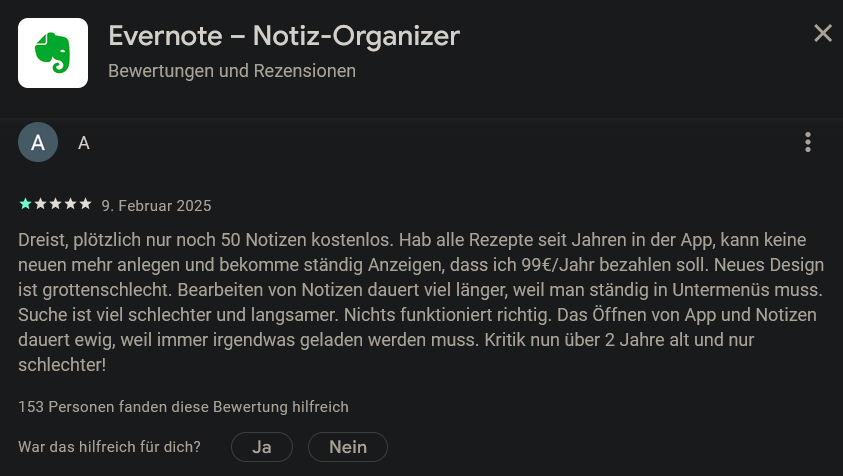Viewport: 843px width, 476px height.
Task: Click the Evernote – Notiz-Organizer title
Action: point(284,36)
